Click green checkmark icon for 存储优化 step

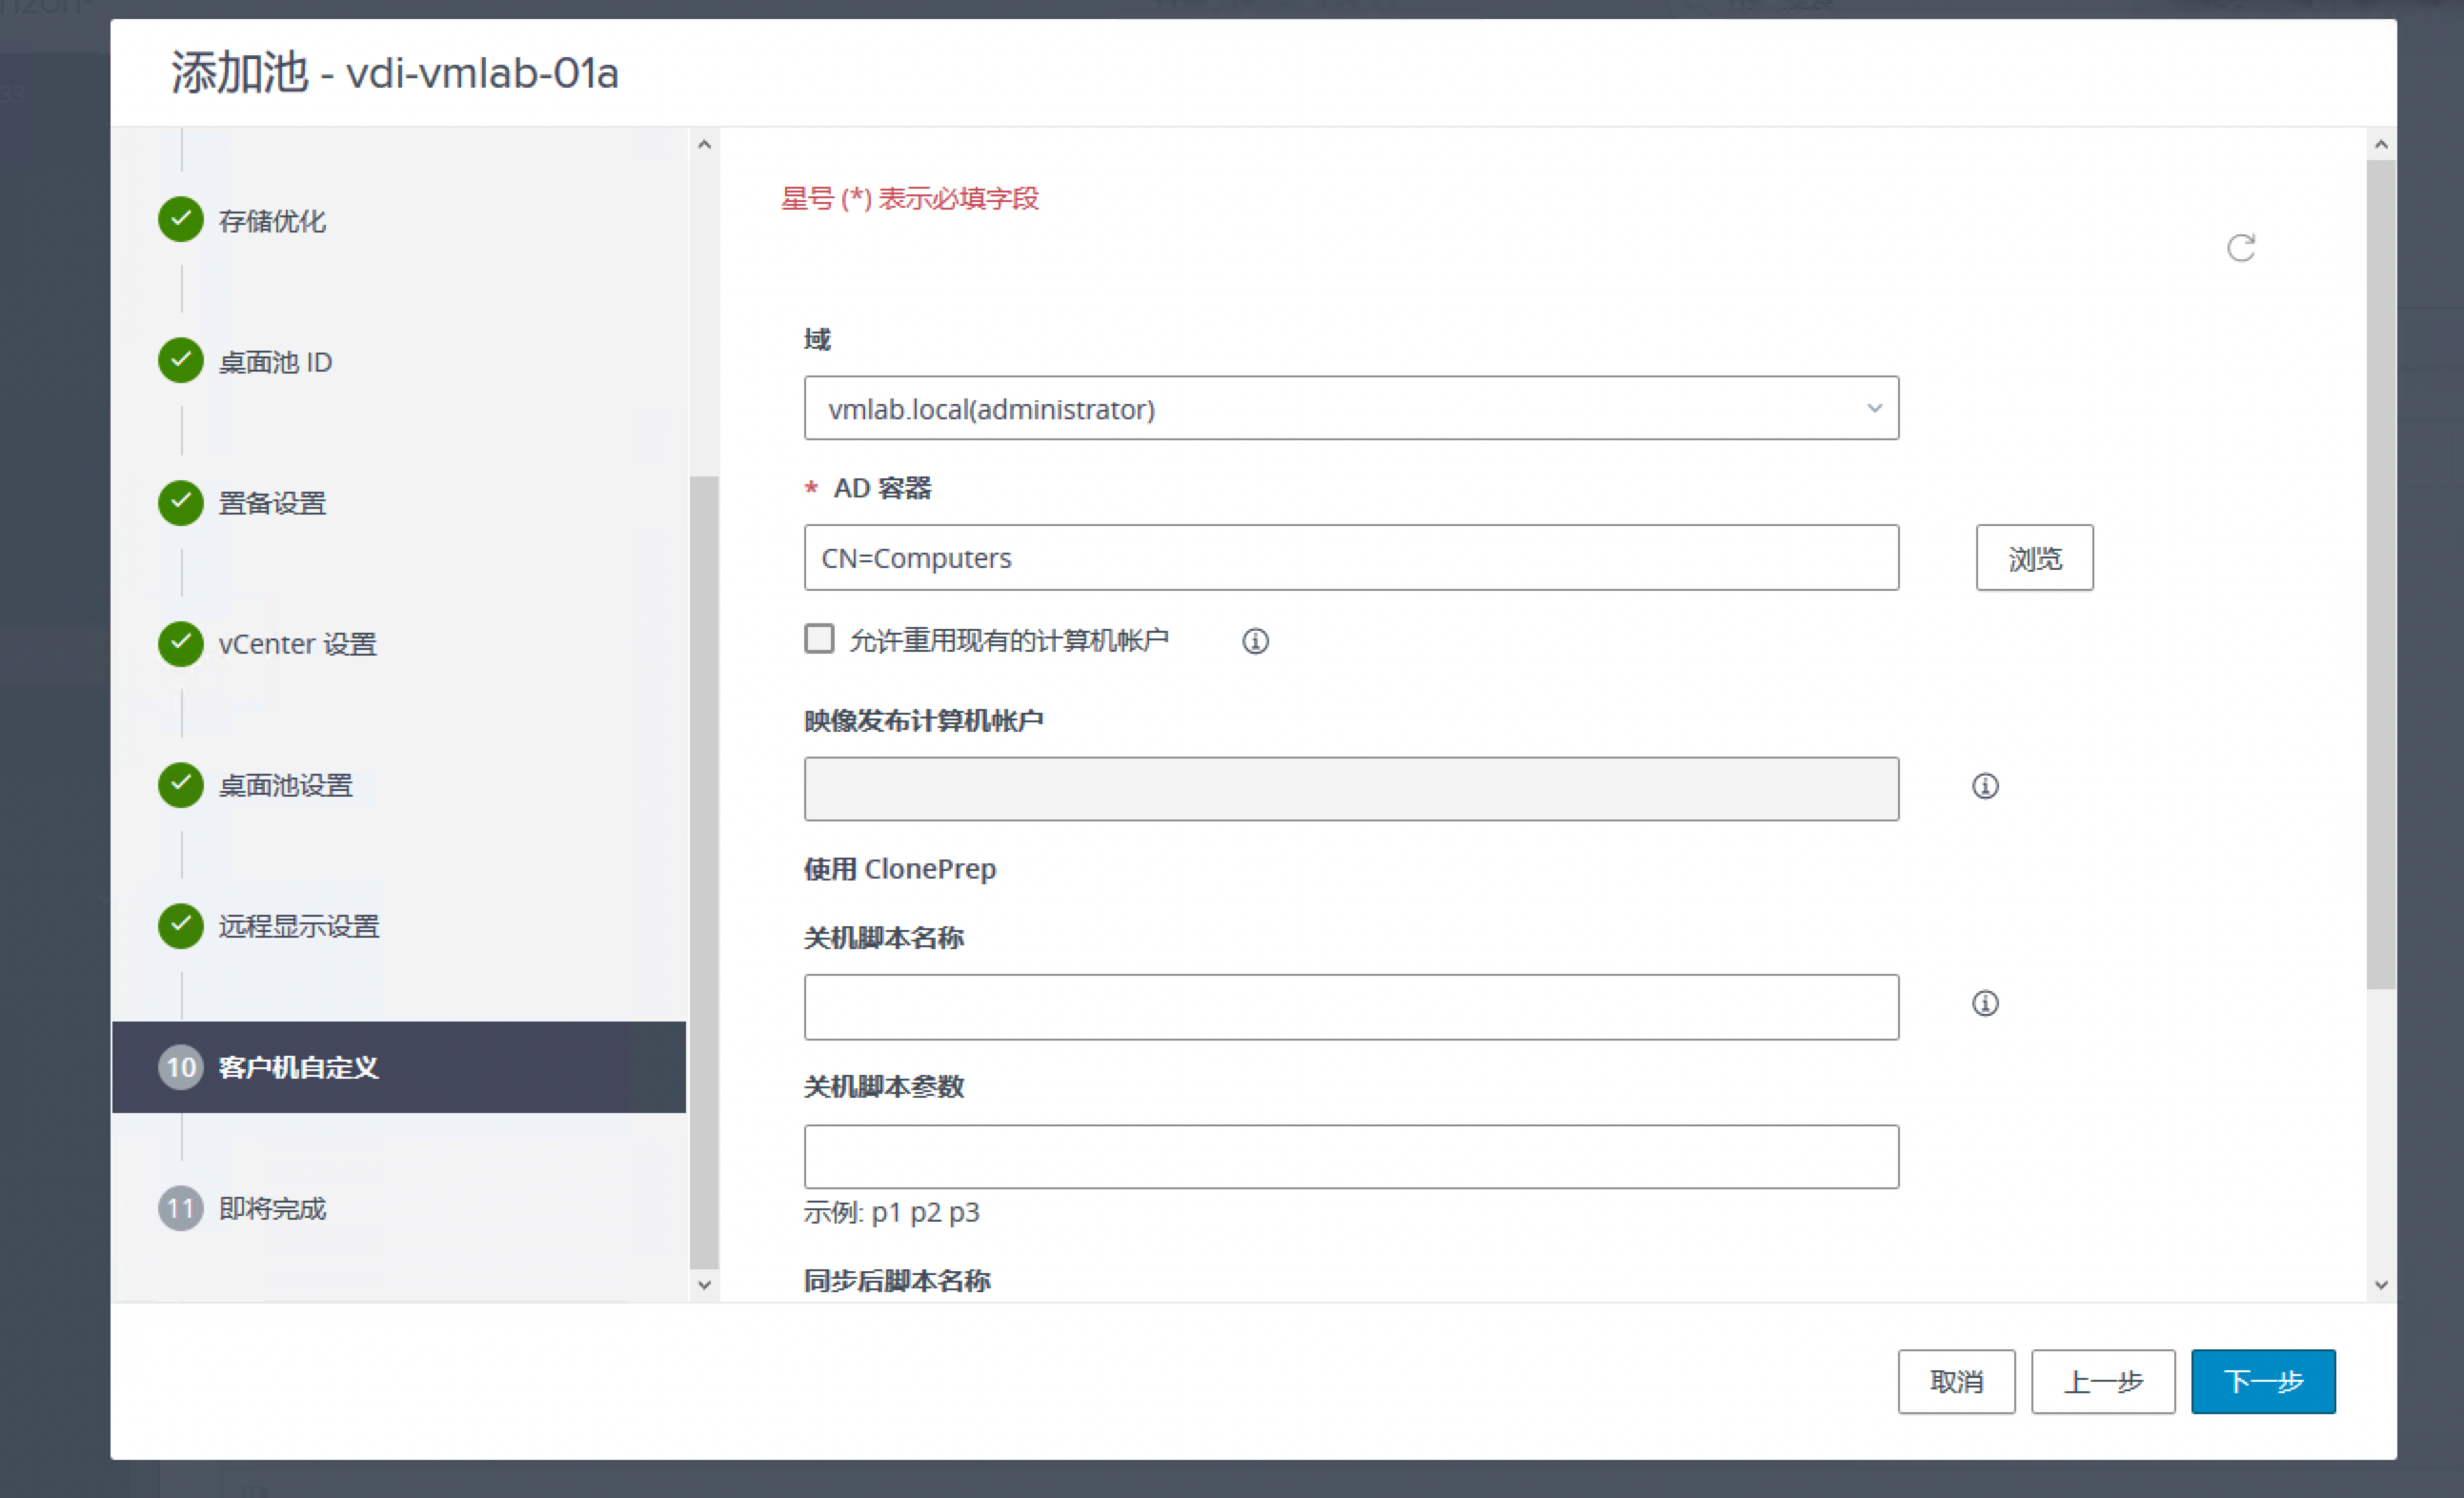click(x=181, y=220)
